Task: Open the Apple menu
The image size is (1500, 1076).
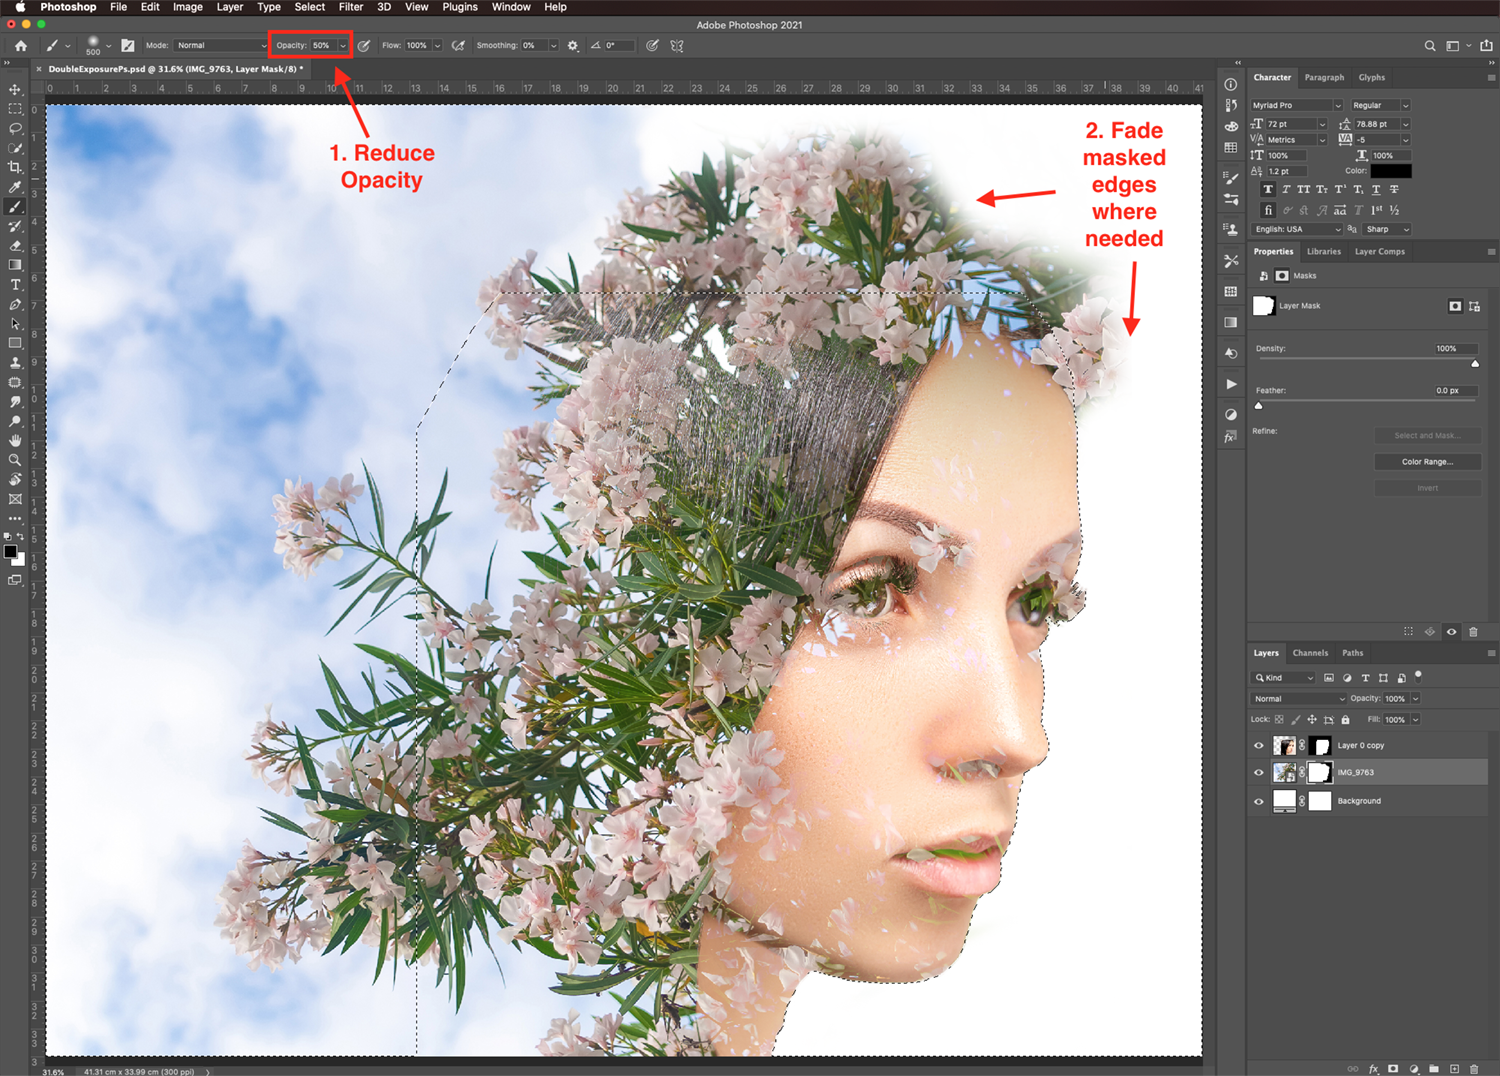Action: tap(20, 7)
